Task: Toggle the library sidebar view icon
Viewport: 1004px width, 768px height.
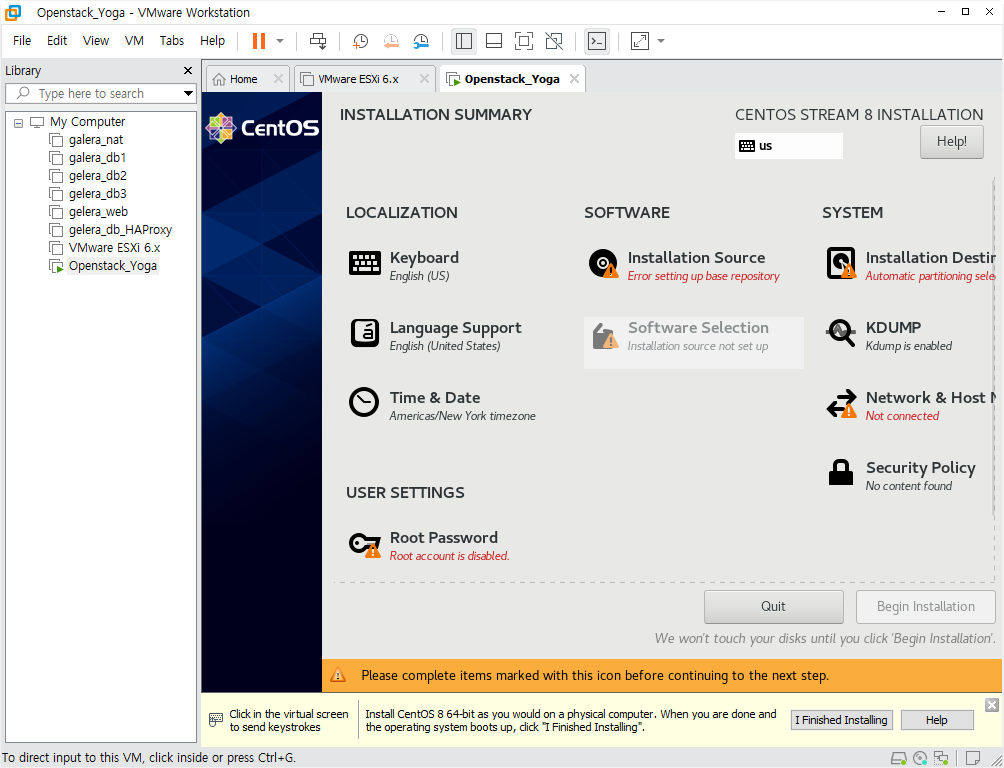Action: coord(464,41)
